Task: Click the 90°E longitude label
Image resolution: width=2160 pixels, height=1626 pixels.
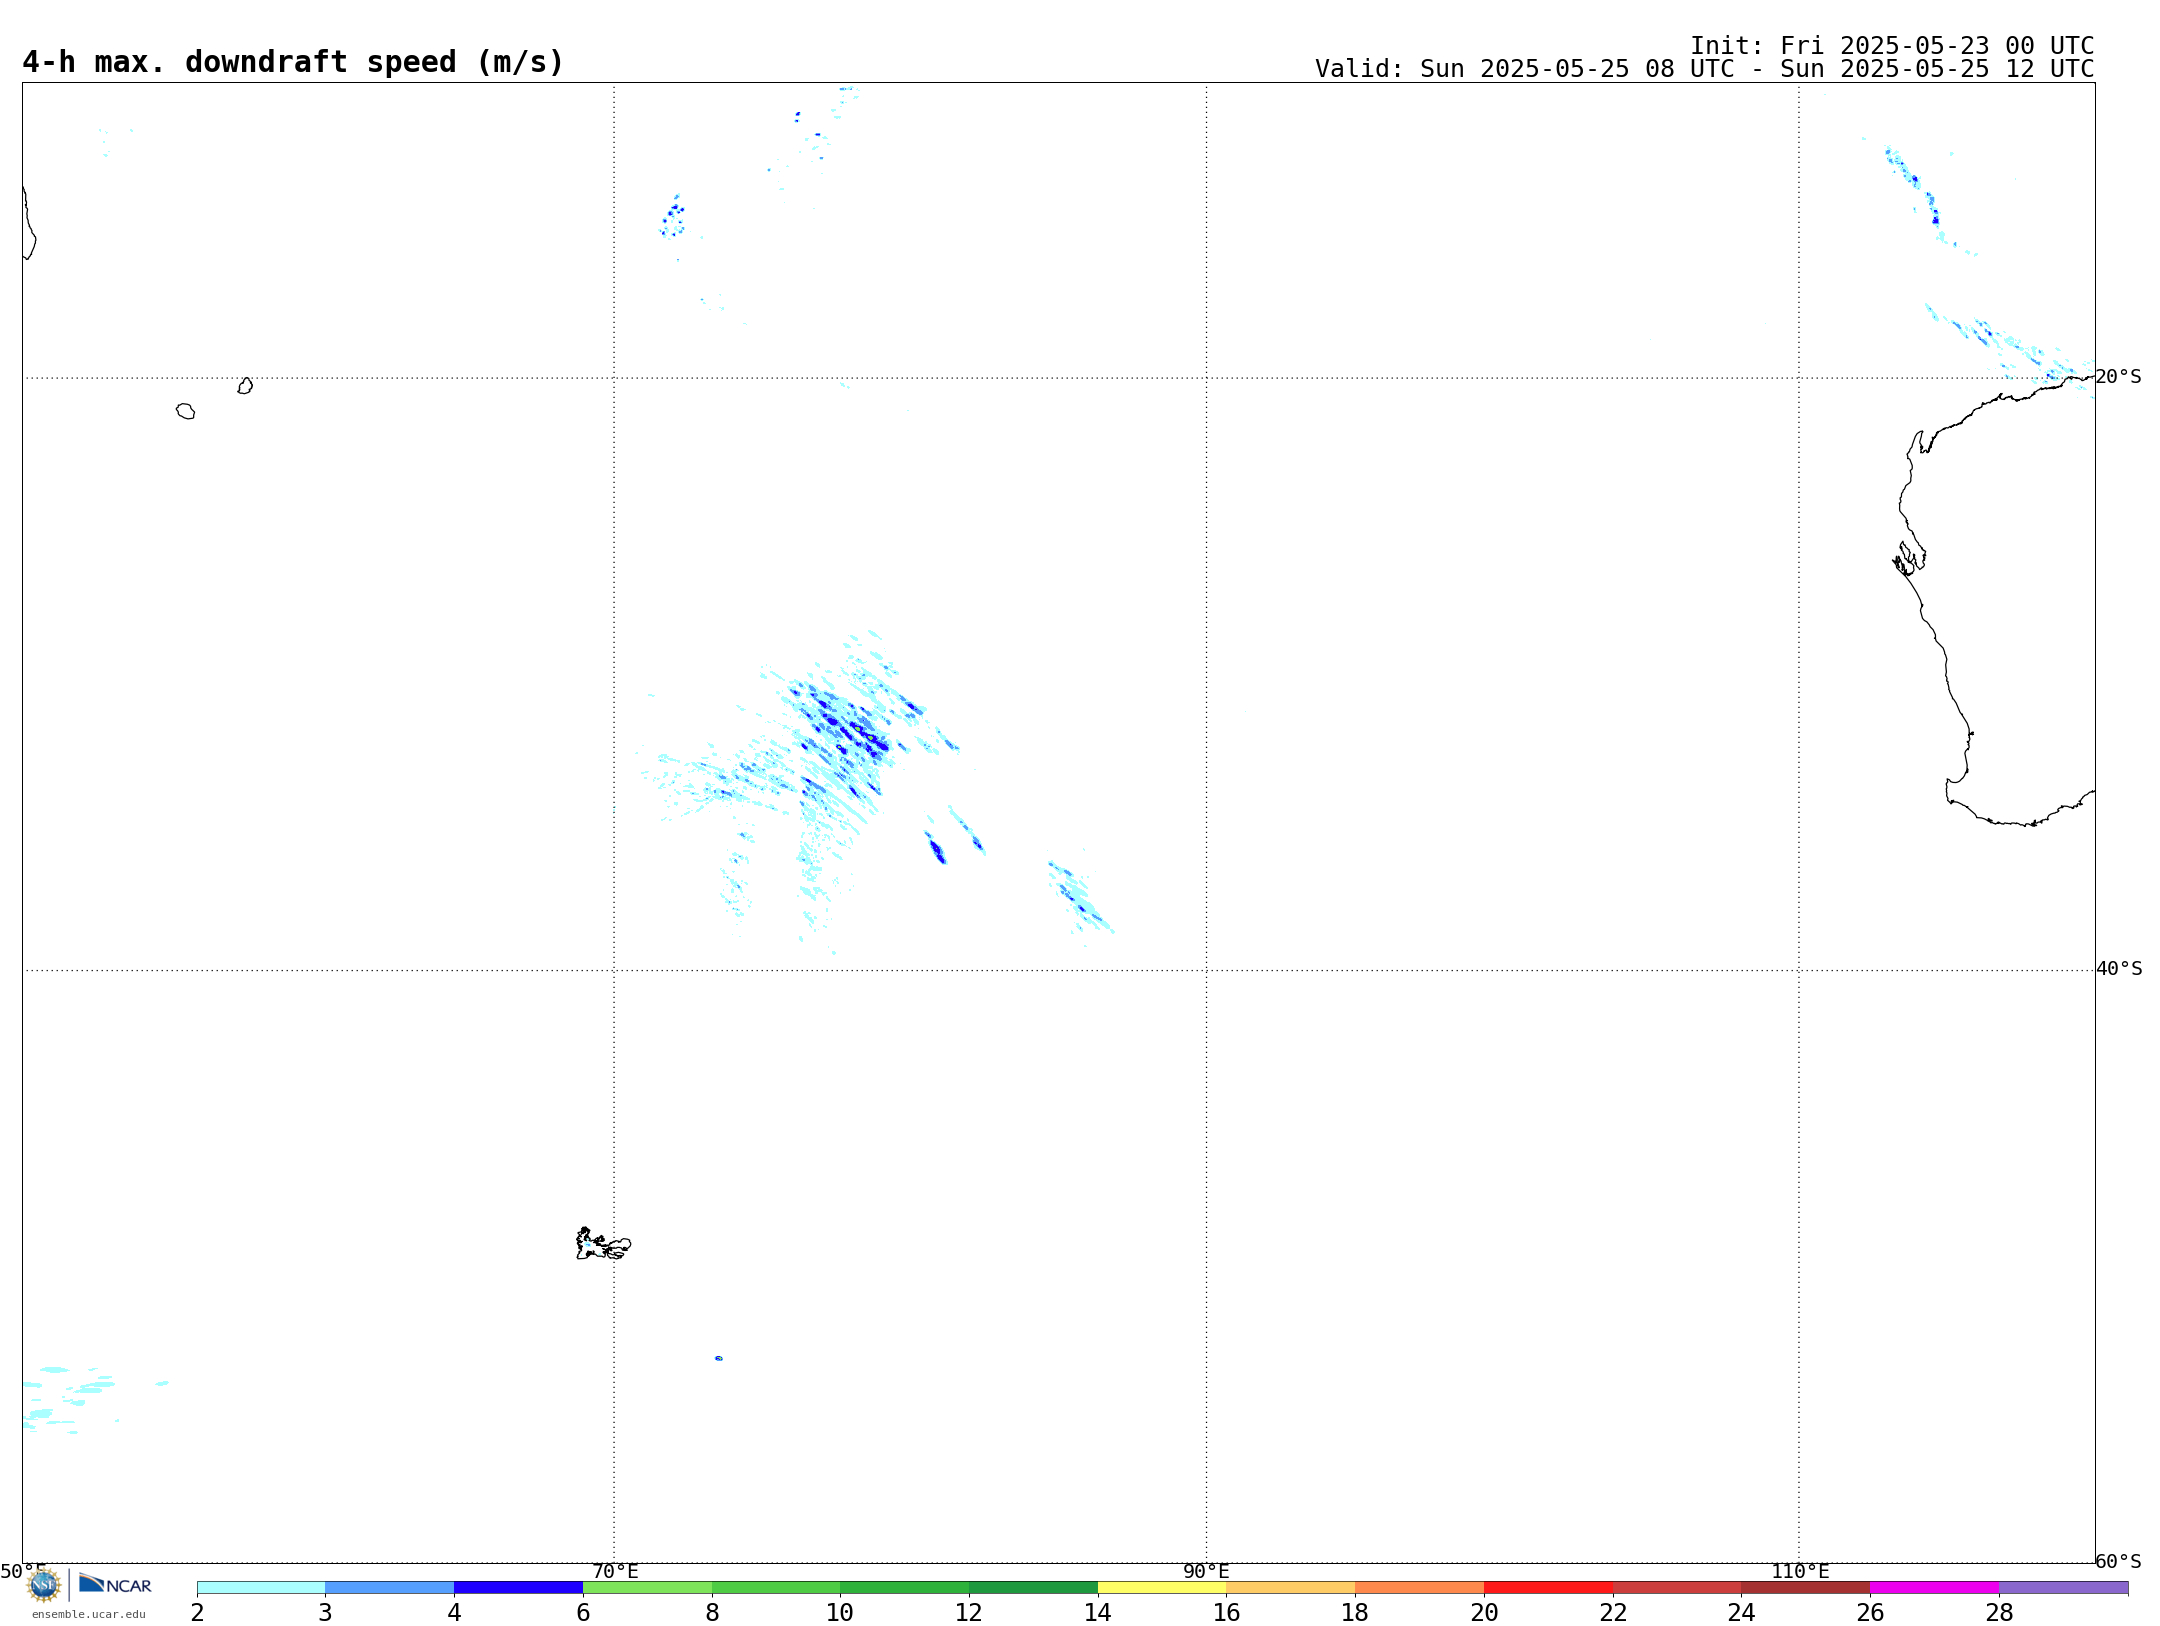Action: [x=1206, y=1571]
